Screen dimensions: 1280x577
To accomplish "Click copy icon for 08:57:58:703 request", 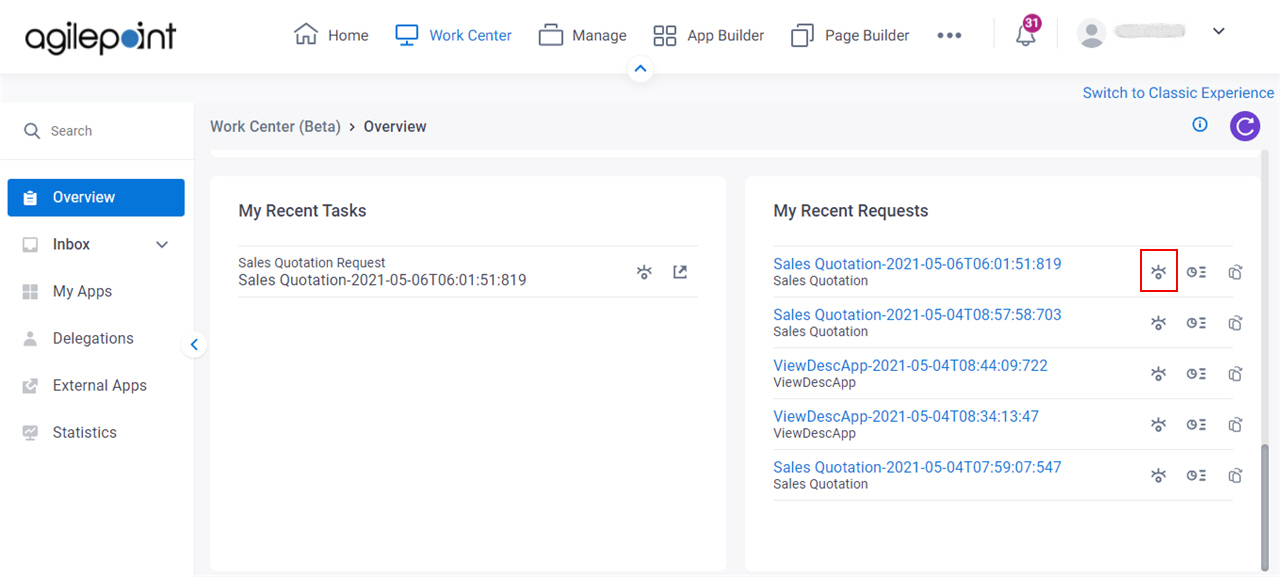I will pos(1235,323).
